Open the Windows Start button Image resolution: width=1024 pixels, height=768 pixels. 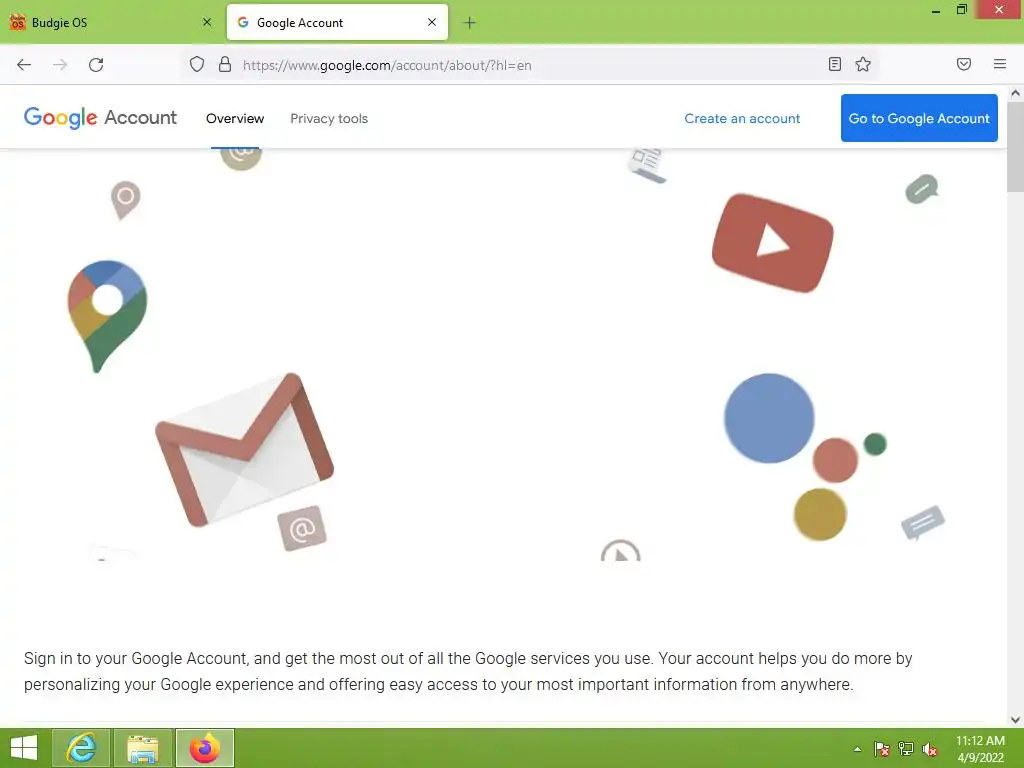click(24, 748)
